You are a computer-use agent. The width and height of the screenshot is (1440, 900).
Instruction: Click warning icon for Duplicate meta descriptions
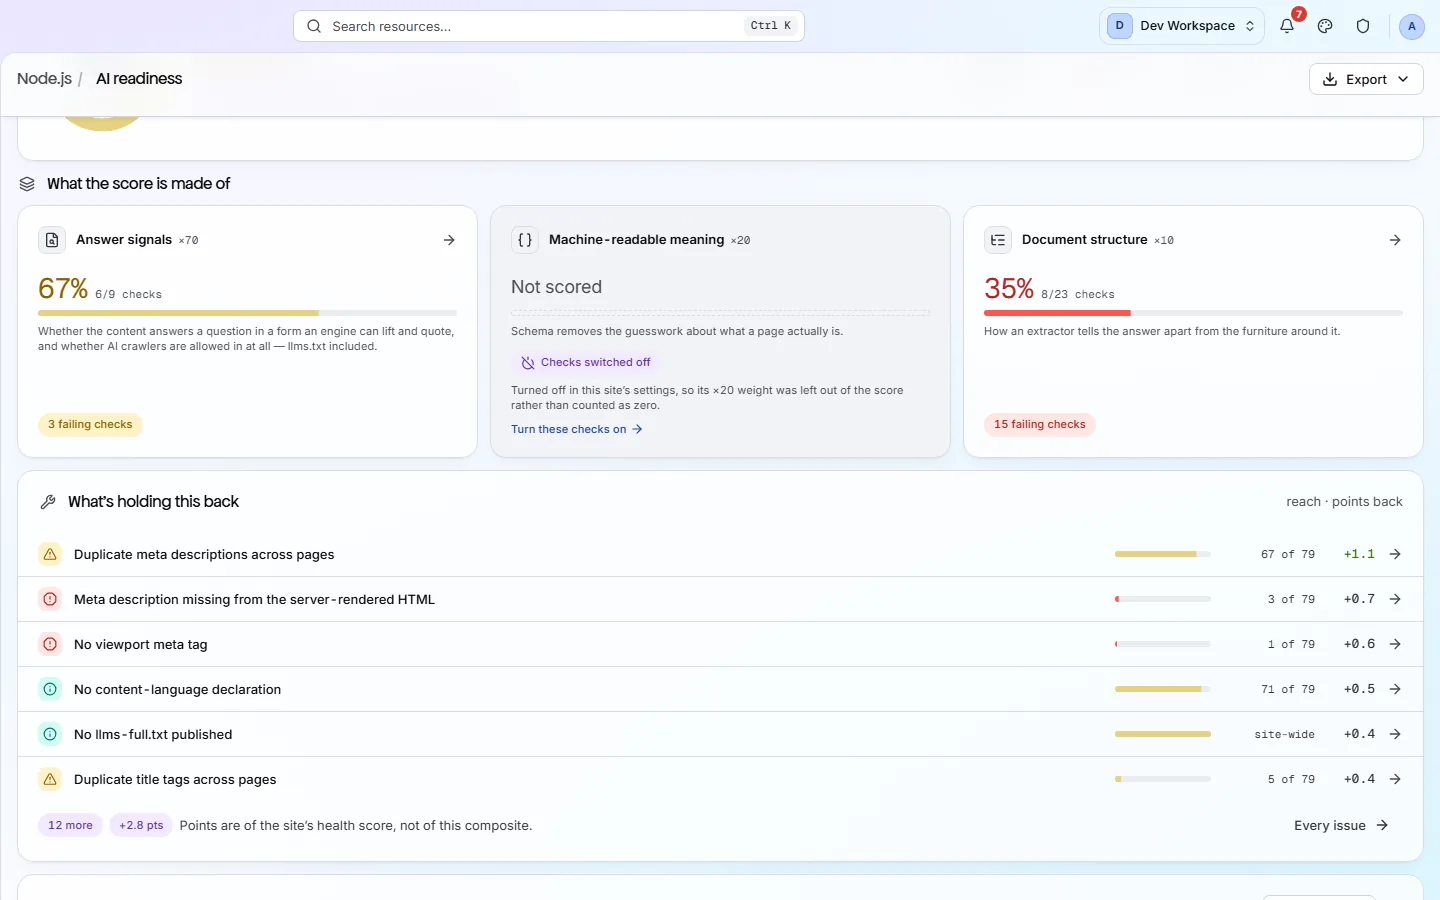pos(50,554)
